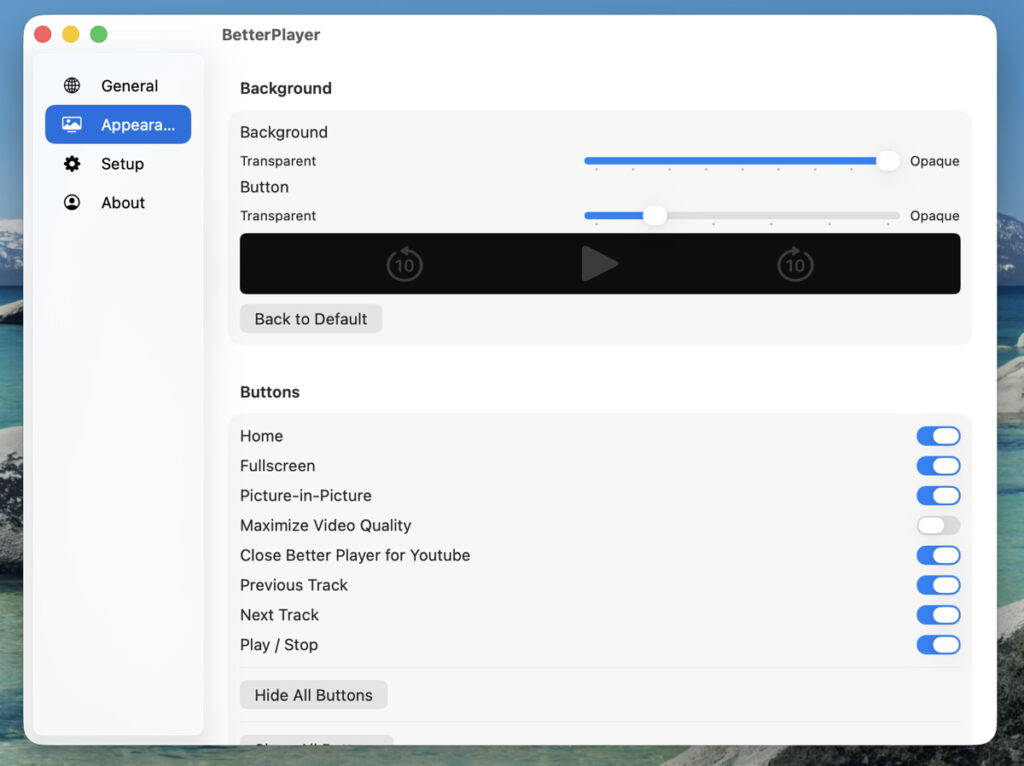Turn off the Next Track toggle
Image resolution: width=1024 pixels, height=766 pixels.
click(938, 616)
